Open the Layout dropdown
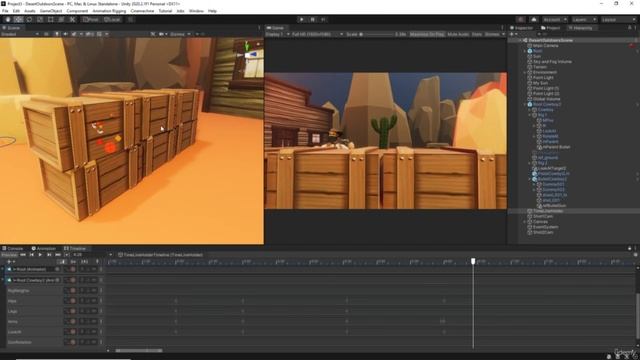 click(x=618, y=20)
